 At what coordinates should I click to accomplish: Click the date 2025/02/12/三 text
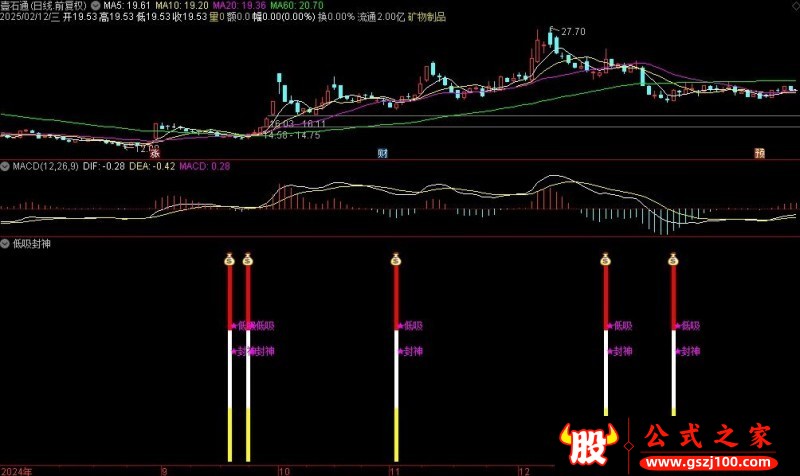click(30, 17)
